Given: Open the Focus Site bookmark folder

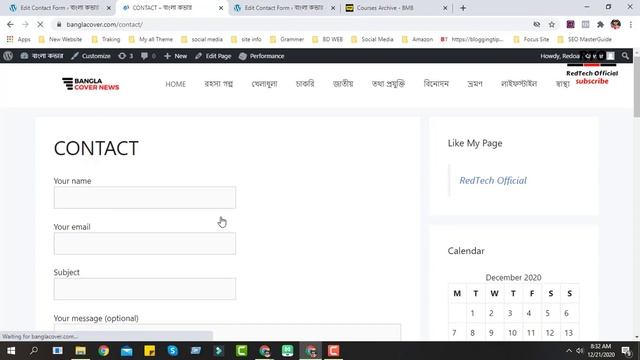Looking at the screenshot, I should tap(531, 39).
